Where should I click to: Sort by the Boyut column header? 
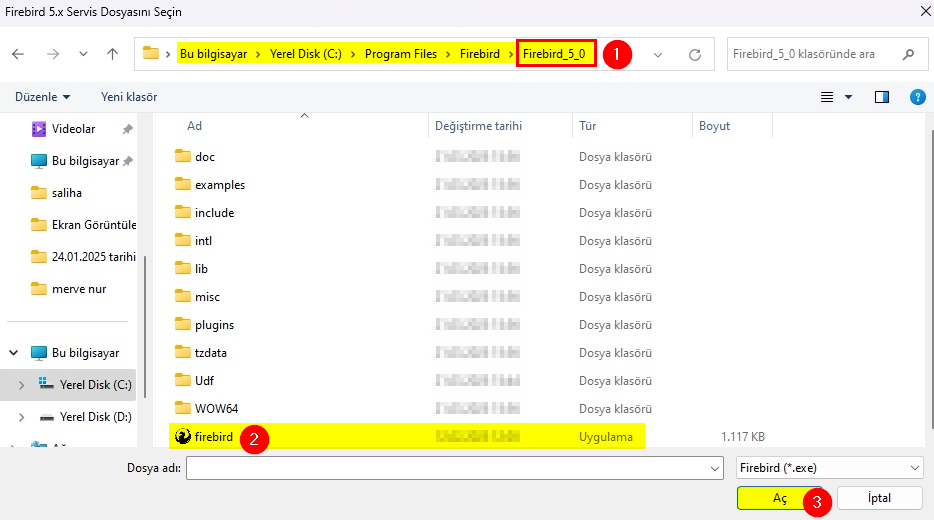pyautogui.click(x=714, y=126)
